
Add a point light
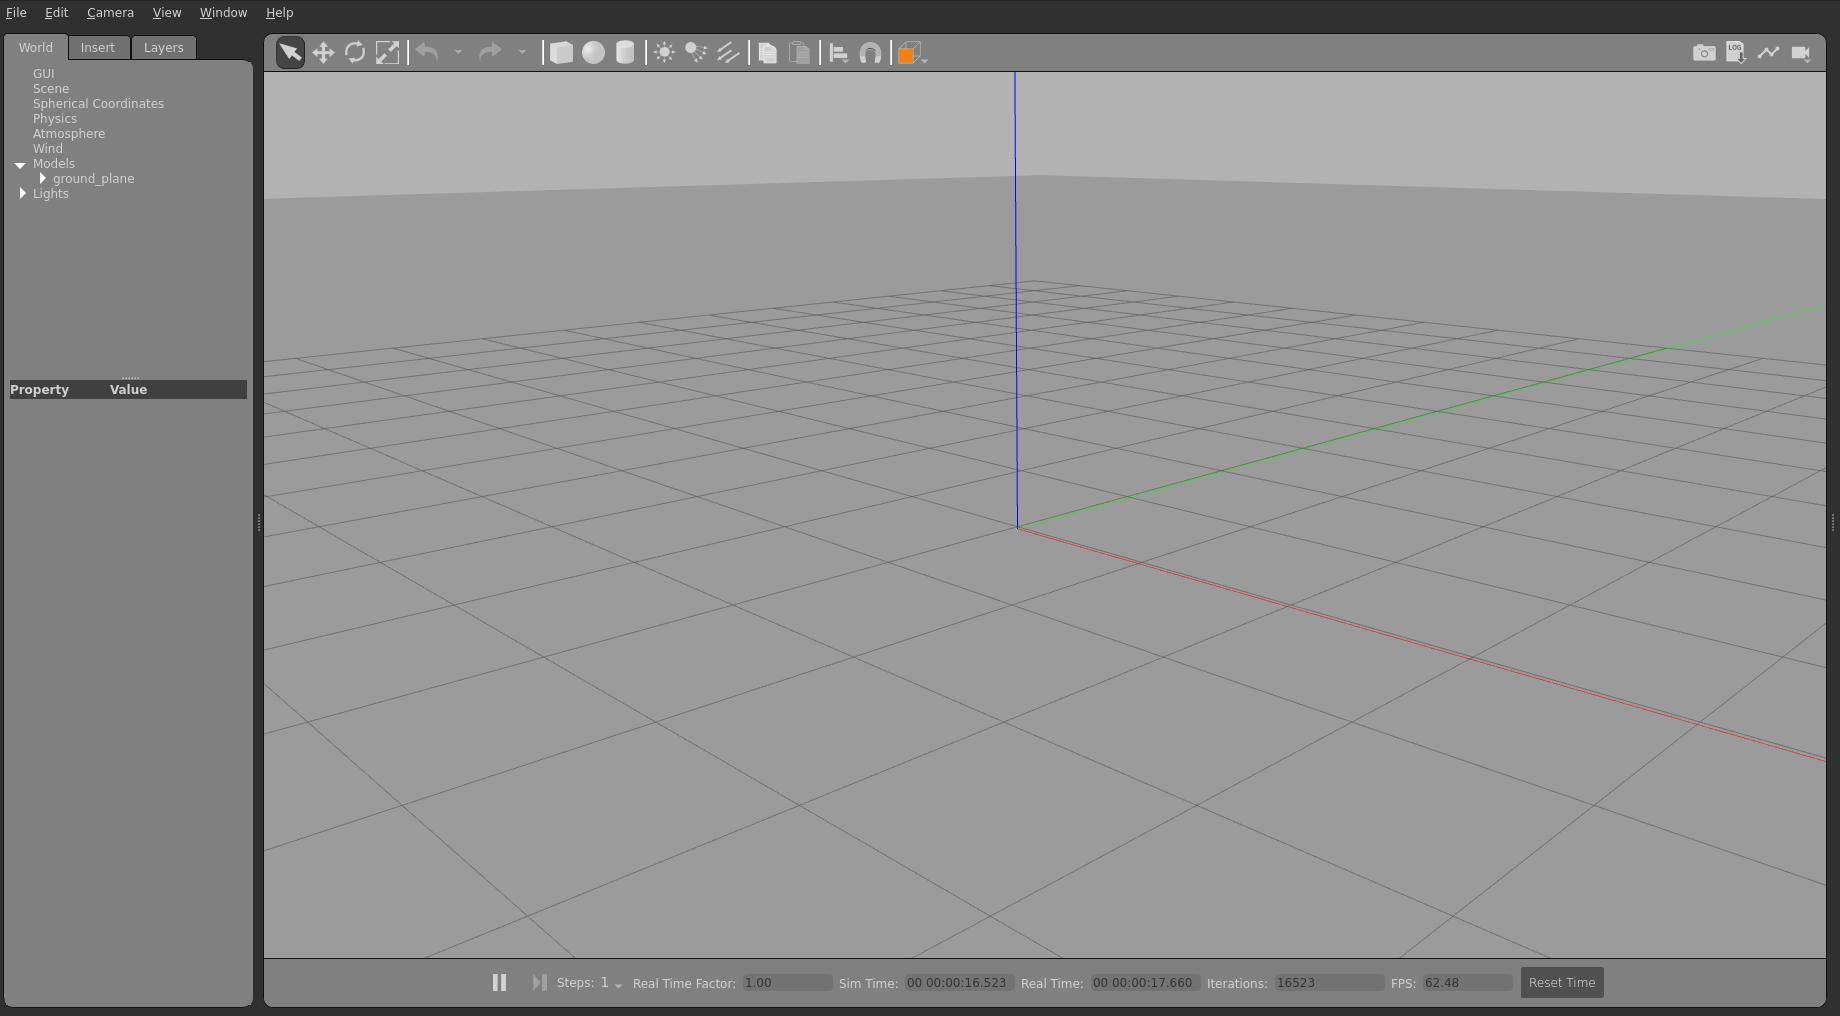tap(664, 53)
